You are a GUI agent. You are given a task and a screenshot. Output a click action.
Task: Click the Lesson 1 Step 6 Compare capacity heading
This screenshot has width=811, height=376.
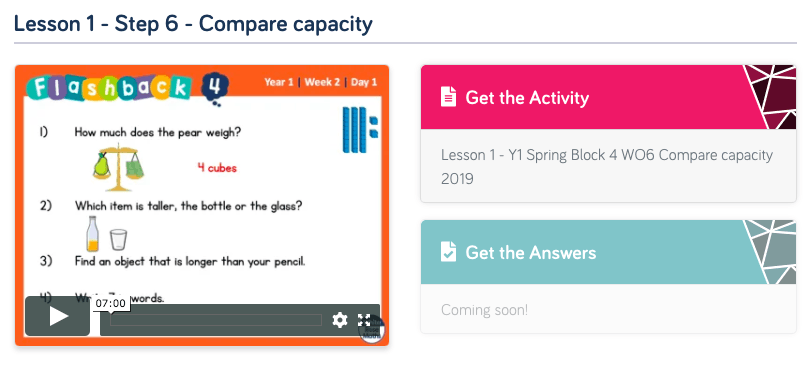[193, 24]
